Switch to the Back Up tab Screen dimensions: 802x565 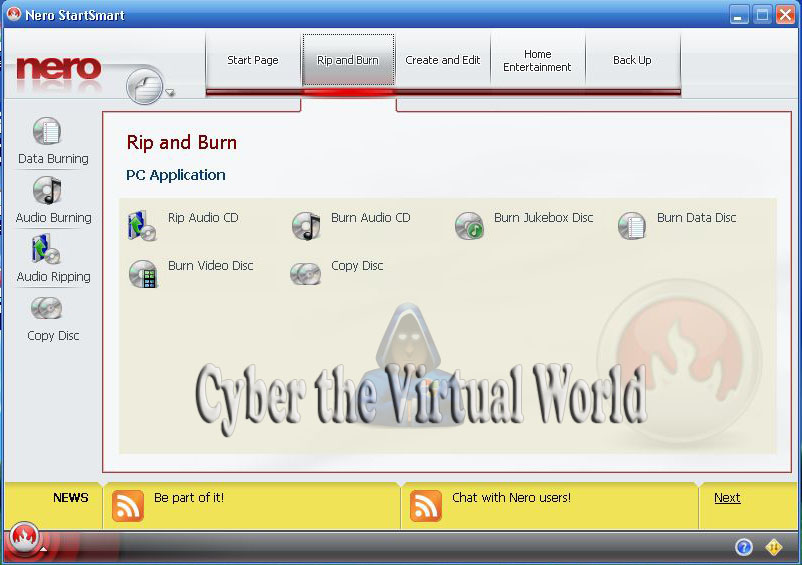tap(632, 60)
